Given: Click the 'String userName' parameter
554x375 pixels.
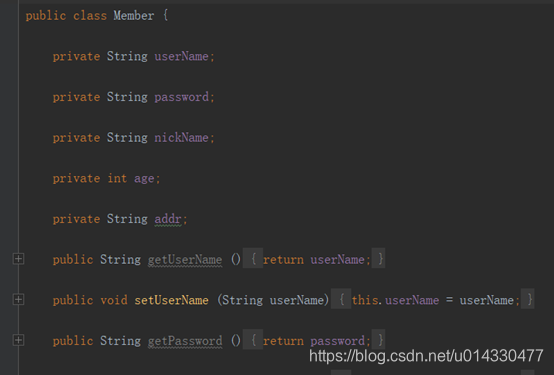Looking at the screenshot, I should (273, 300).
